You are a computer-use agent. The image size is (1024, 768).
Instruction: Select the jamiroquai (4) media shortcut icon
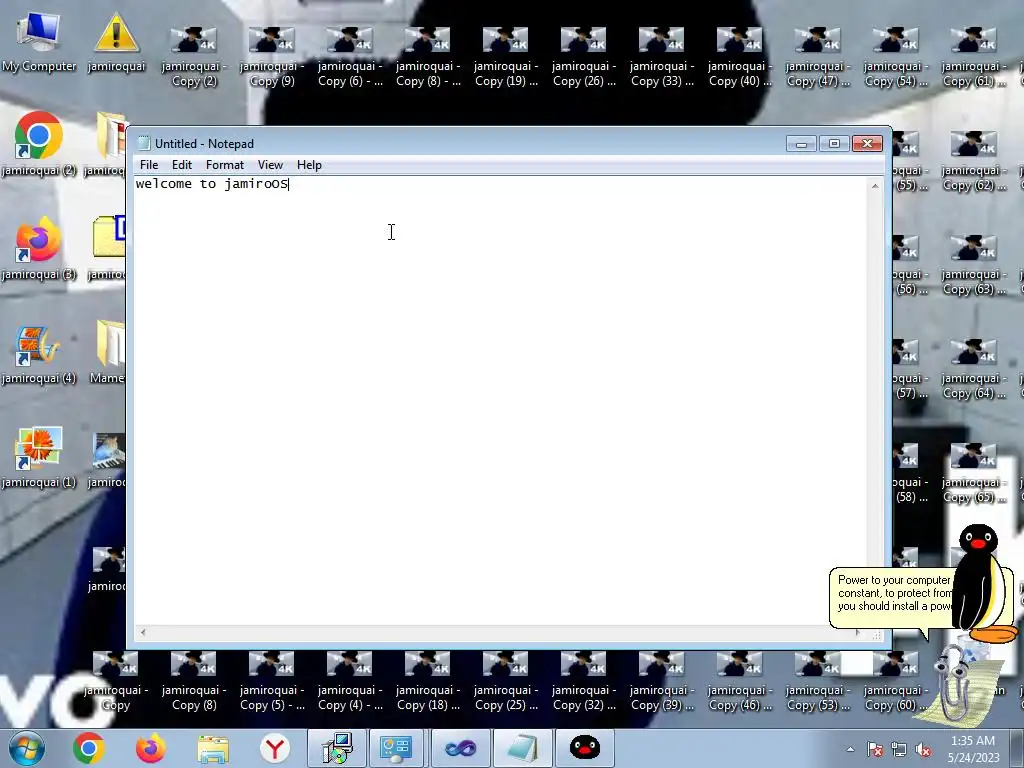(39, 353)
